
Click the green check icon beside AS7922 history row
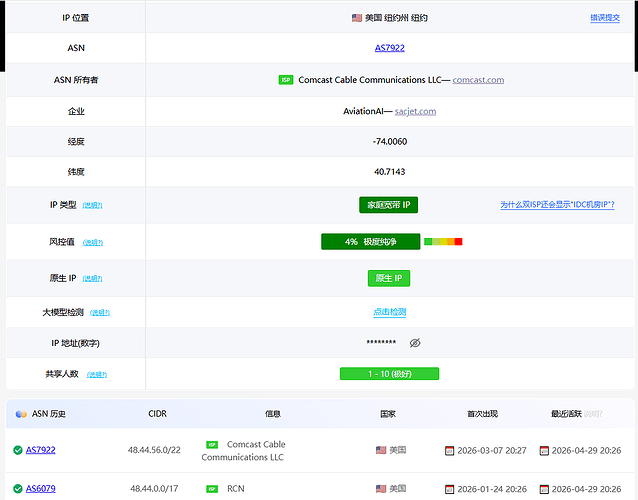[17, 450]
